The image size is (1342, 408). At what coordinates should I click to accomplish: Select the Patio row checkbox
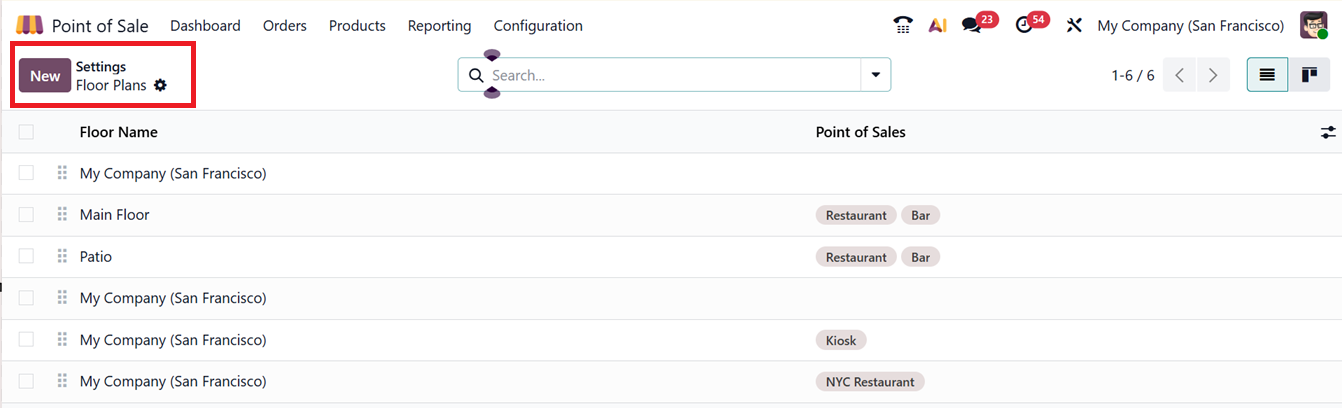(x=26, y=257)
